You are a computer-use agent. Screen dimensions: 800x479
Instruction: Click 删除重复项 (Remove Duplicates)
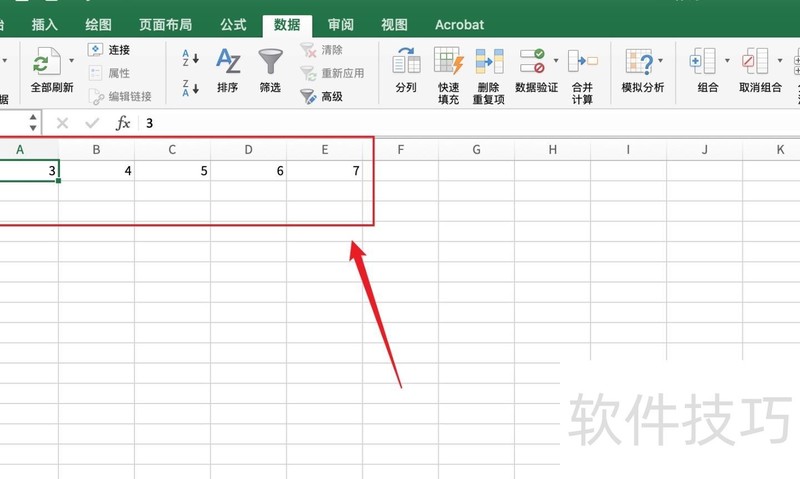coord(489,62)
